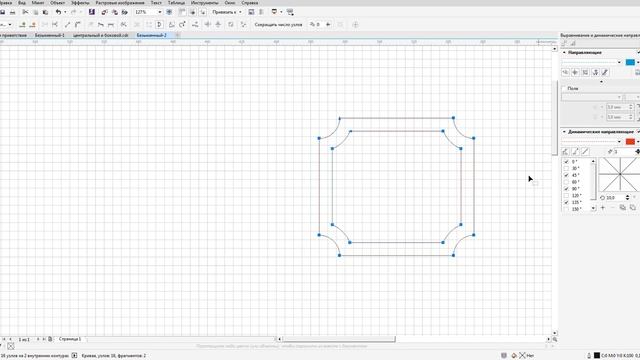
Task: Click Сокращать число узлов button
Action: [x=278, y=24]
